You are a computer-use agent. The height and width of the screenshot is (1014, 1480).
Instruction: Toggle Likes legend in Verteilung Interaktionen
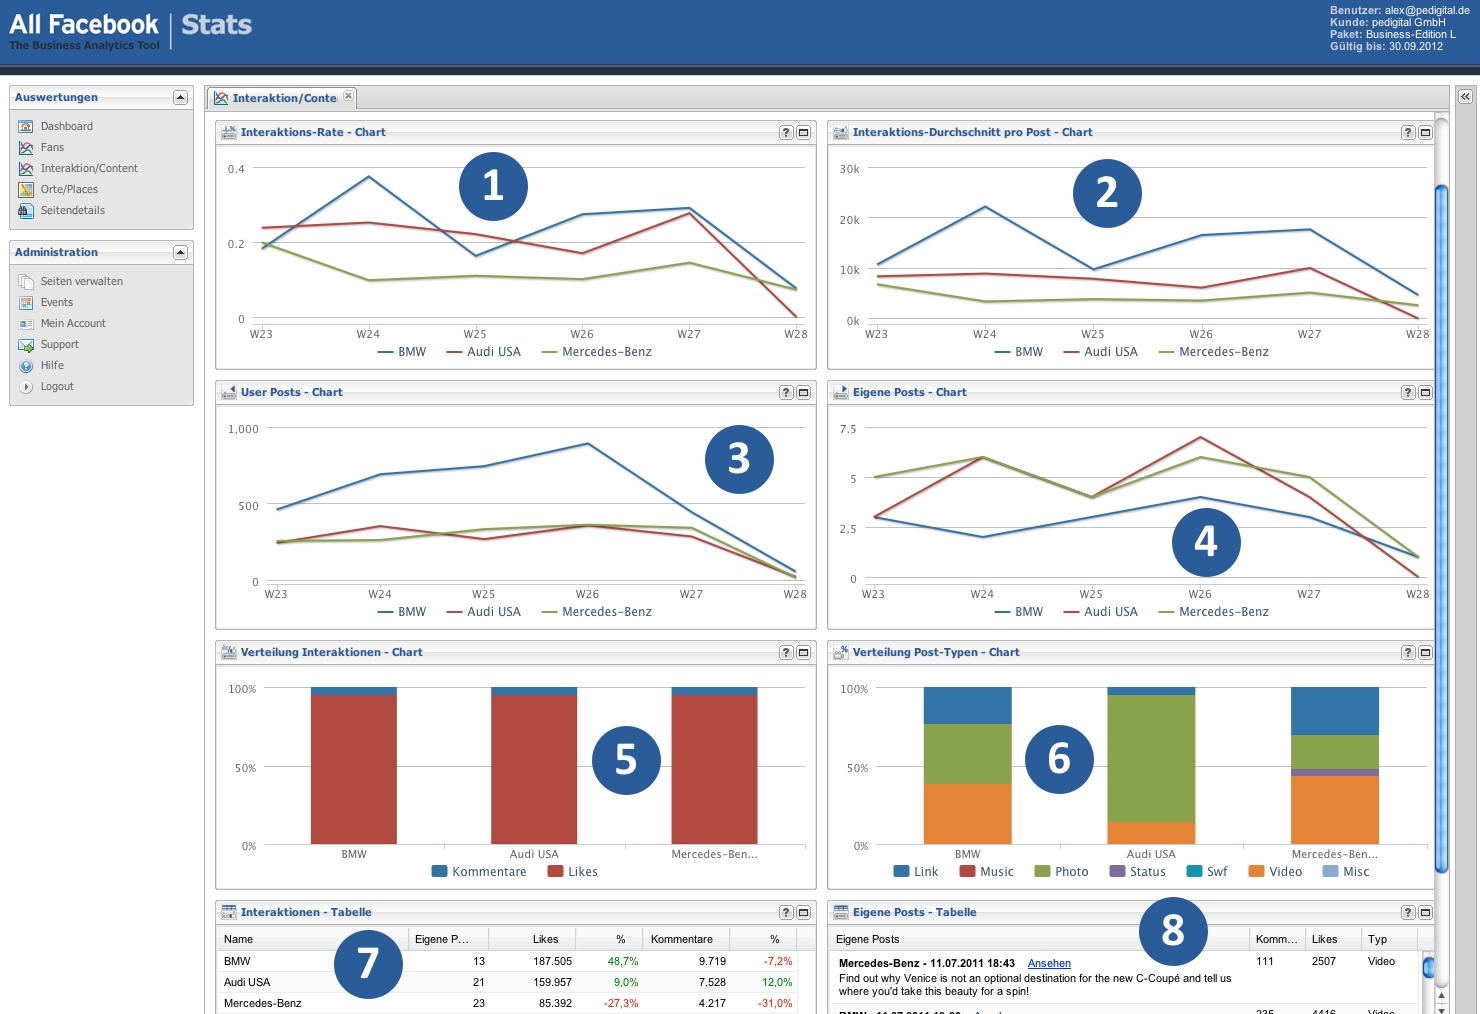[x=573, y=872]
